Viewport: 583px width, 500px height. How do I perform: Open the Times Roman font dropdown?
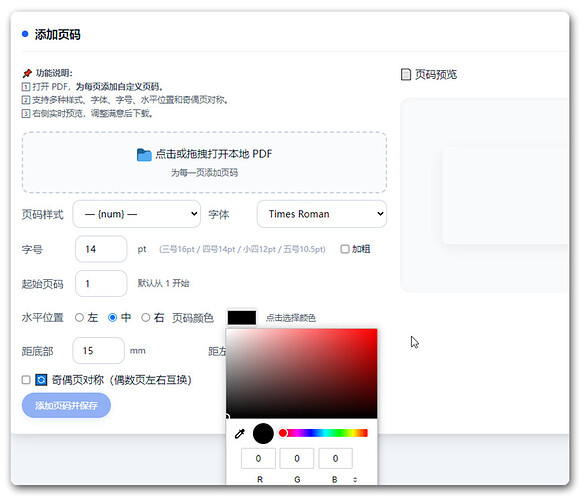[x=322, y=214]
